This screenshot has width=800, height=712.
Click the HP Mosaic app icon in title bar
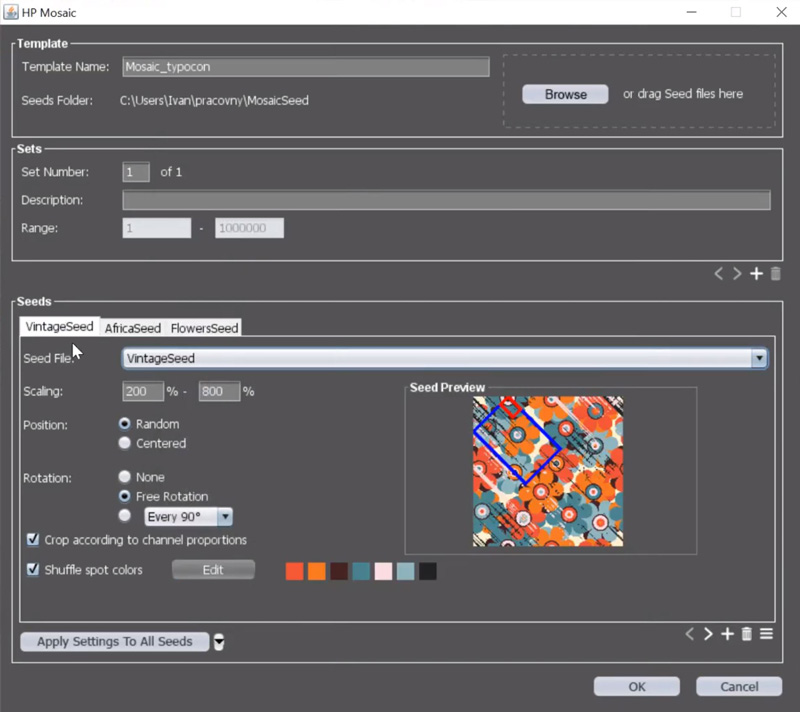pos(11,12)
